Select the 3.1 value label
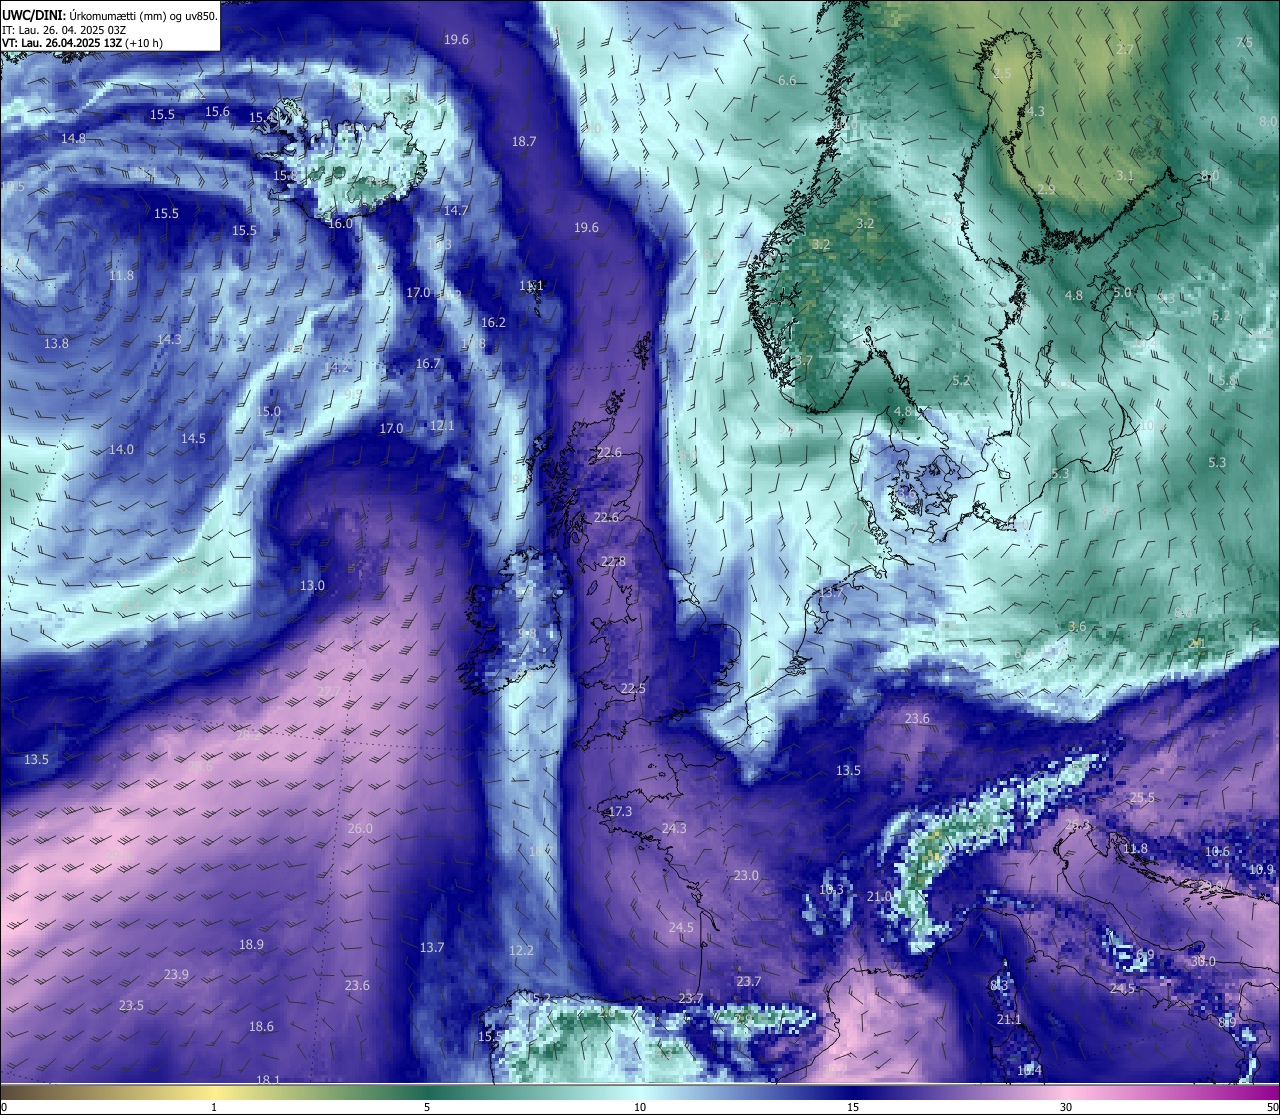 [1125, 176]
